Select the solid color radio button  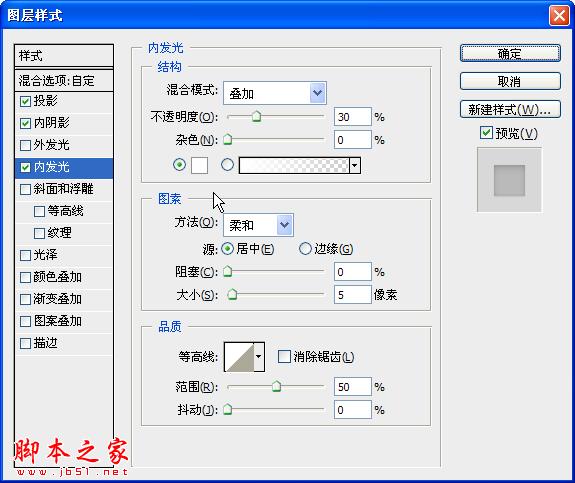(x=179, y=165)
